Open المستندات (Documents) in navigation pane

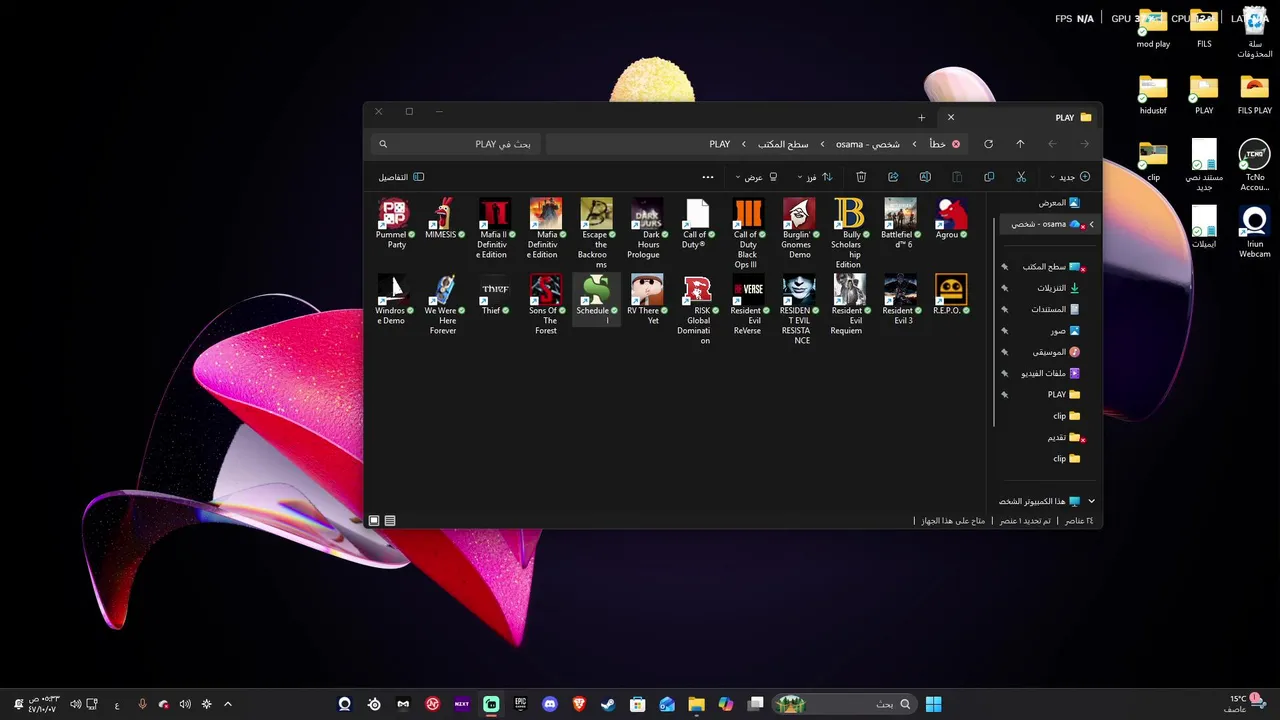1056,309
